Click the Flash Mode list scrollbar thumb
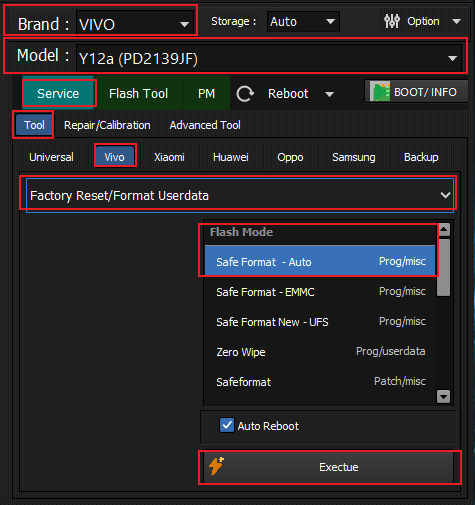Screen dimensions: 475x505 pos(444,267)
